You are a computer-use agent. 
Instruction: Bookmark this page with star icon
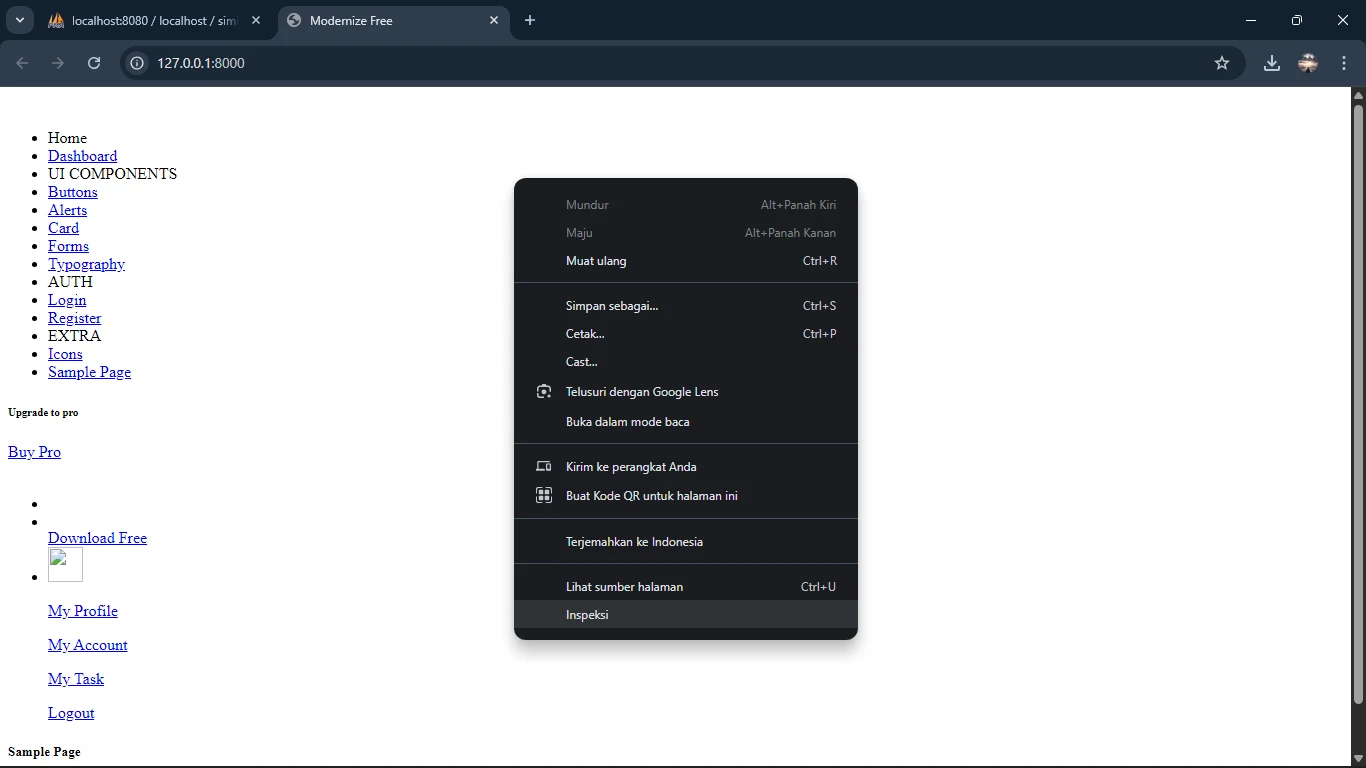pyautogui.click(x=1221, y=63)
